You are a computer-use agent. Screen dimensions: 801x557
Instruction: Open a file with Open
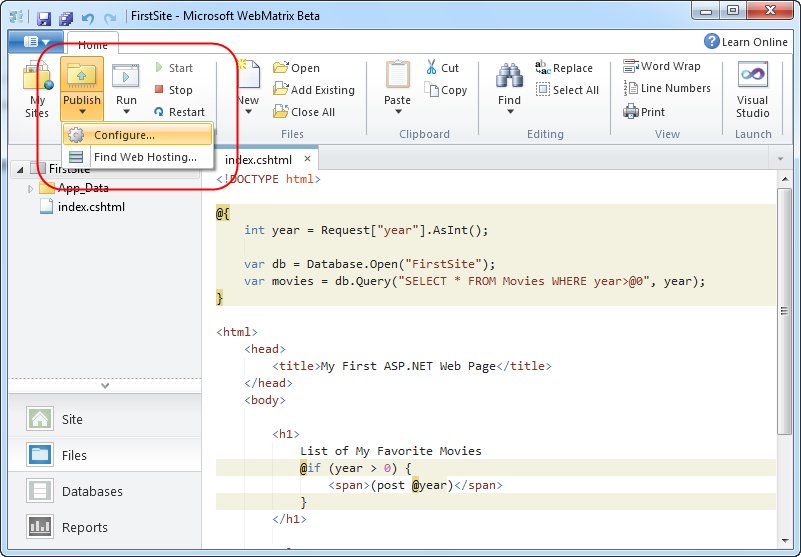296,68
